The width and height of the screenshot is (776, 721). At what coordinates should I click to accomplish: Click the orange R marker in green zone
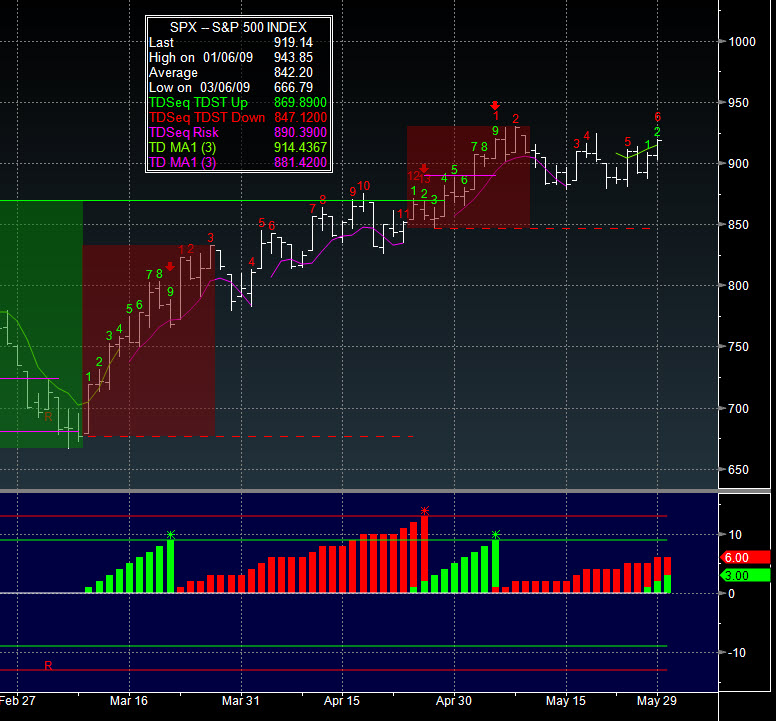[x=48, y=417]
